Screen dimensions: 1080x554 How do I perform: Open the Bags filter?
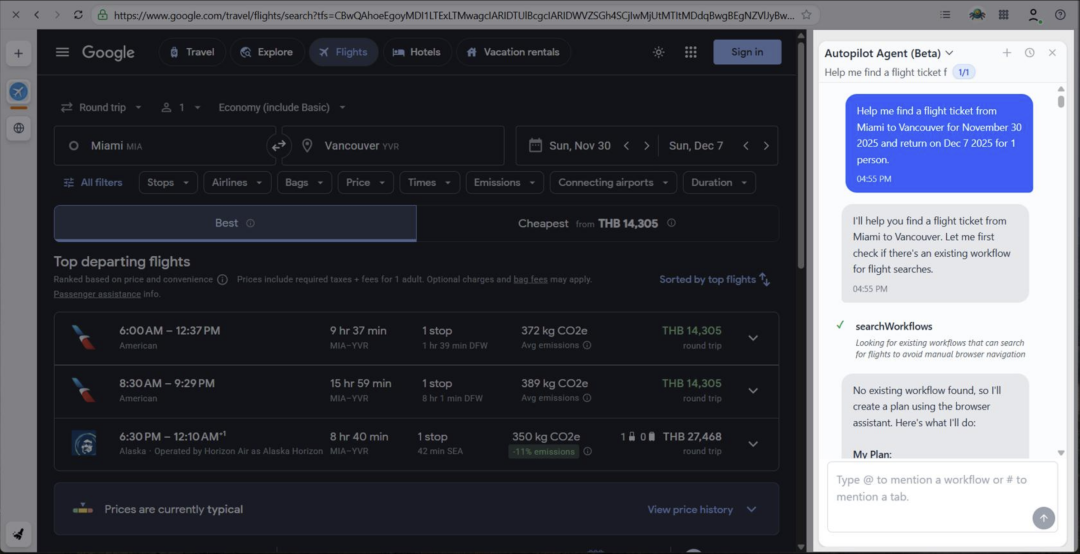[304, 183]
